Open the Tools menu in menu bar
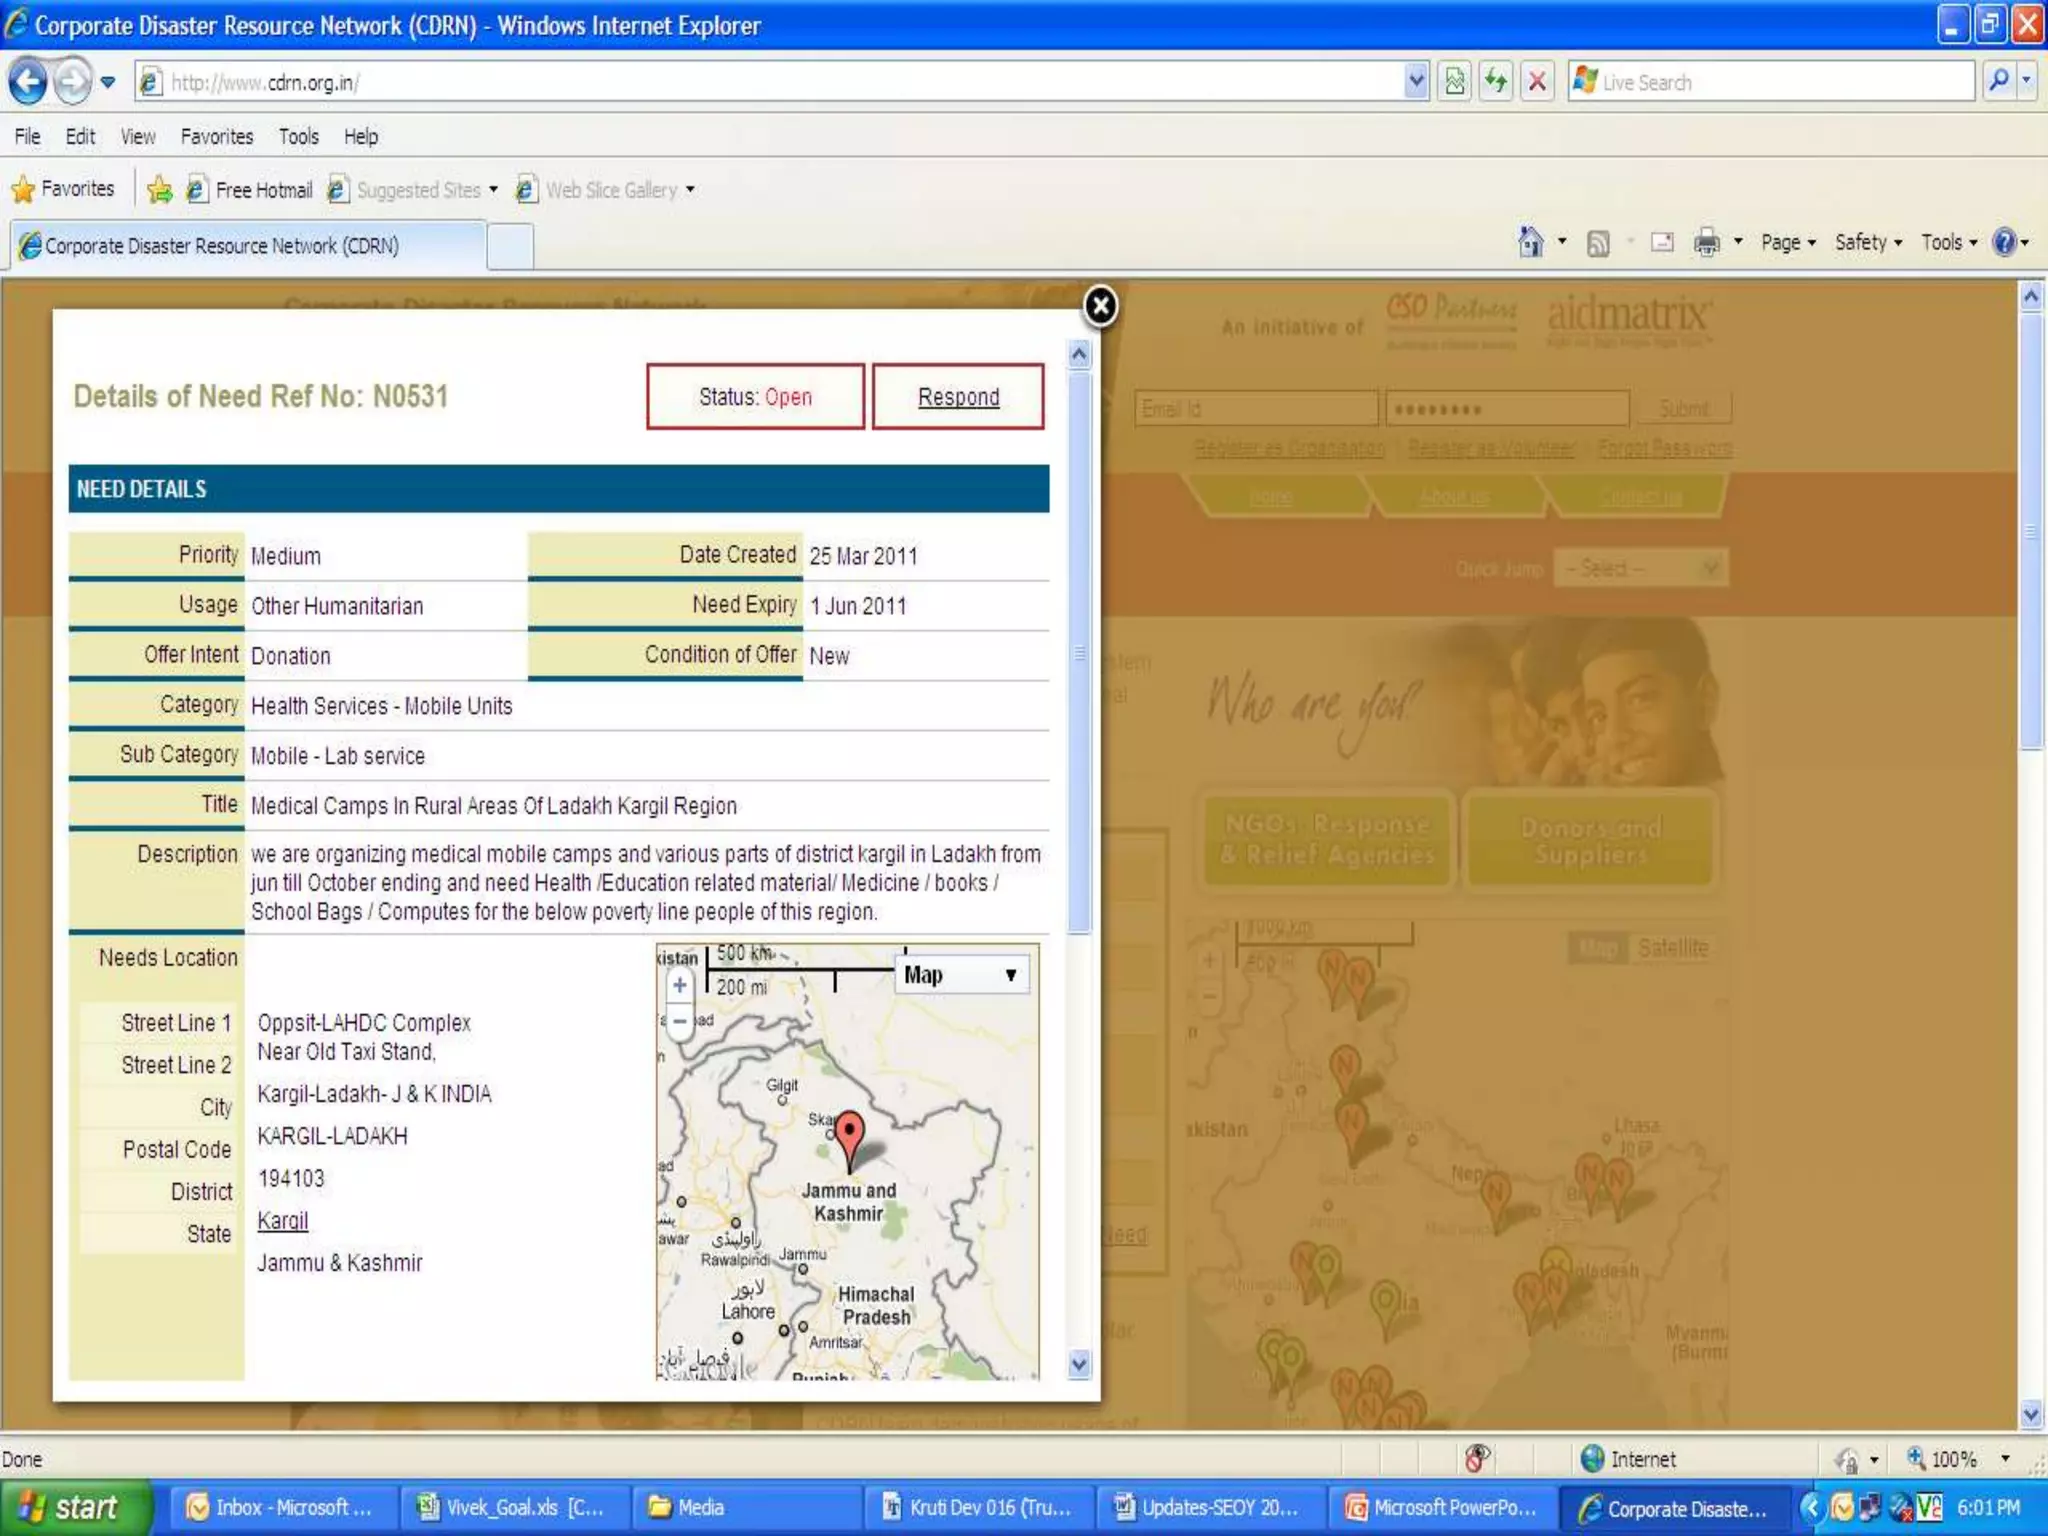The height and width of the screenshot is (1536, 2048). (x=298, y=136)
